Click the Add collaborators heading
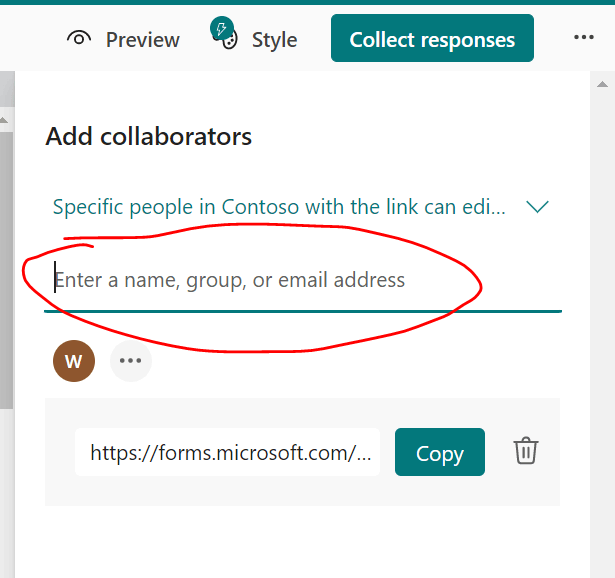This screenshot has height=578, width=615. [x=149, y=136]
